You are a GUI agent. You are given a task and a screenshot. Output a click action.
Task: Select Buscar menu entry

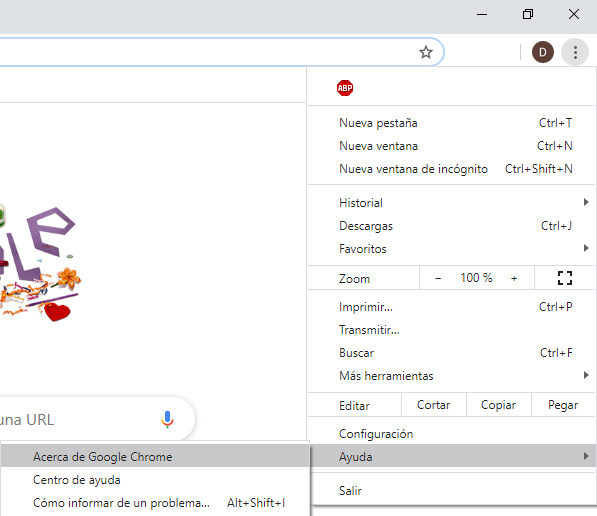click(x=452, y=353)
